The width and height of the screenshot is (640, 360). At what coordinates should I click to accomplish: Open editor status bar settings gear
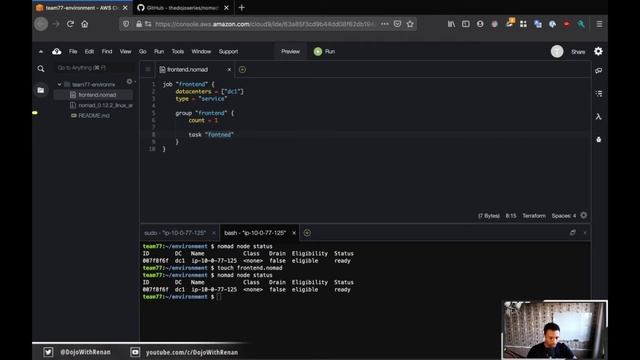pos(584,215)
